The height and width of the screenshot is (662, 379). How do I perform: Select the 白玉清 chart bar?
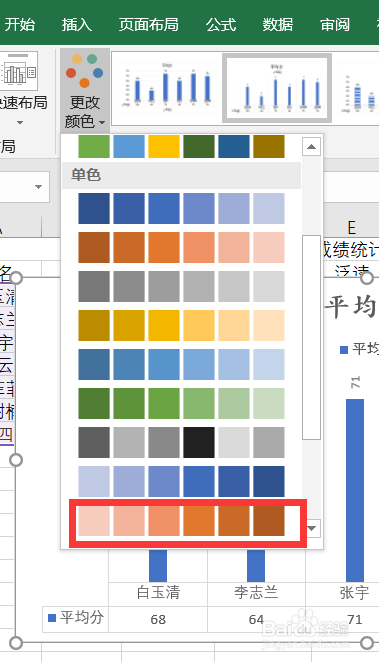(158, 566)
